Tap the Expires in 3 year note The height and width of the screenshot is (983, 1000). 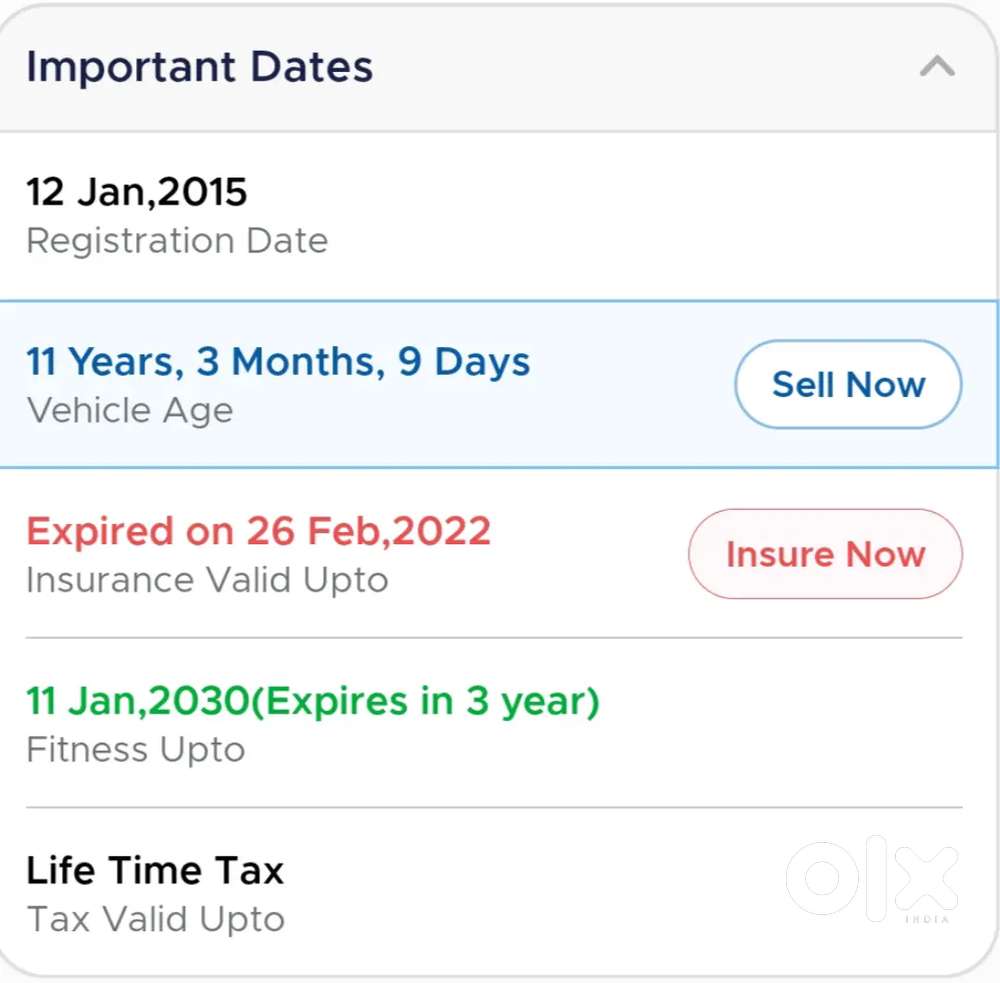pos(425,701)
